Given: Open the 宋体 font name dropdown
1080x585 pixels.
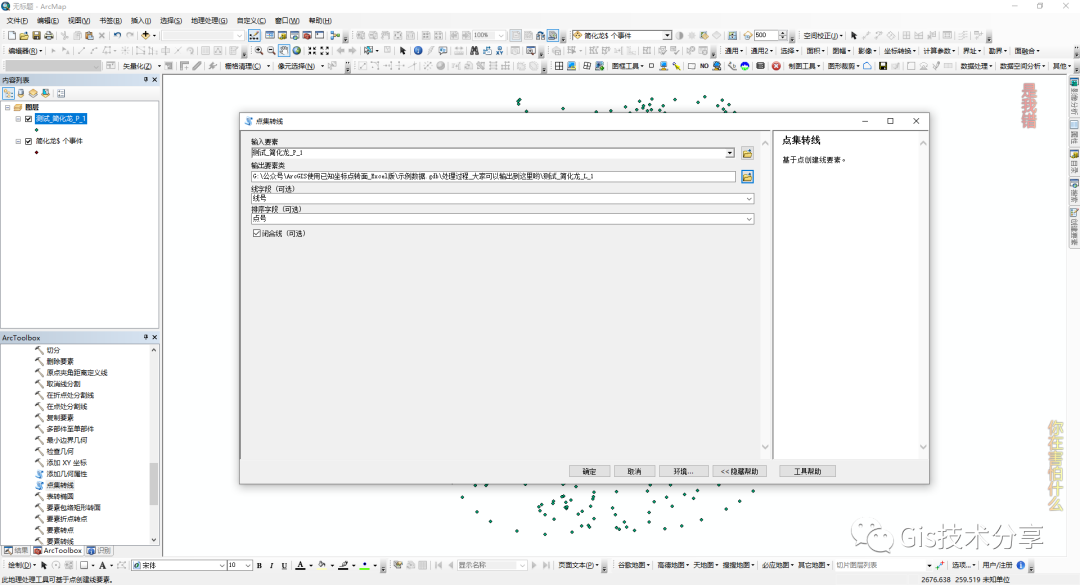Looking at the screenshot, I should (x=221, y=566).
